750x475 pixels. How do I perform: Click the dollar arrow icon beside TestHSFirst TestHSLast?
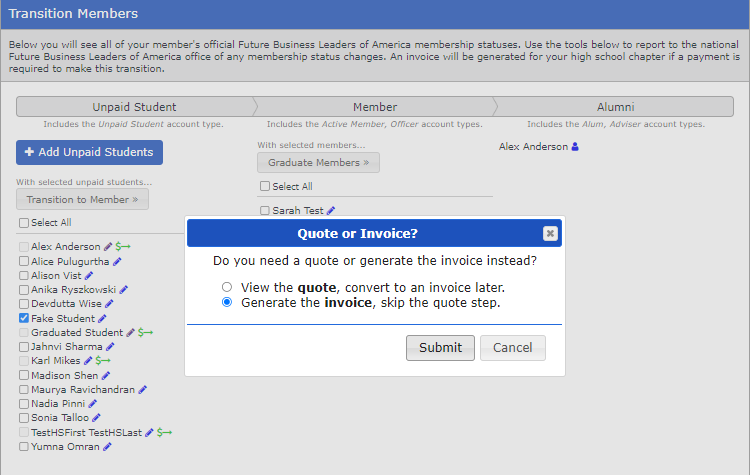(x=165, y=433)
